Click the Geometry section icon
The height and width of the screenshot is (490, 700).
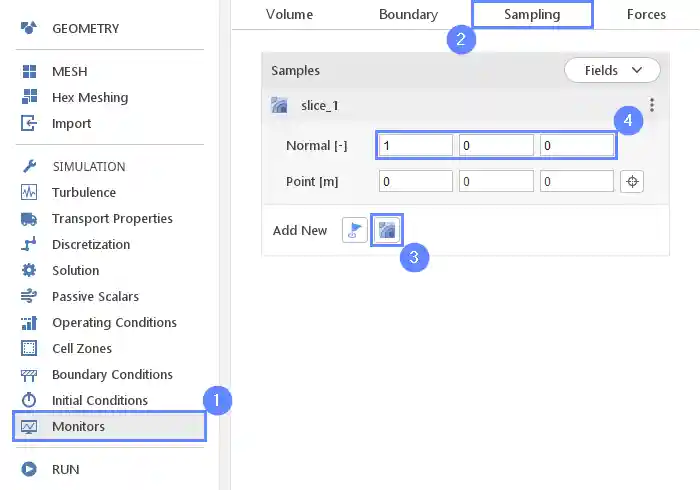(x=29, y=28)
